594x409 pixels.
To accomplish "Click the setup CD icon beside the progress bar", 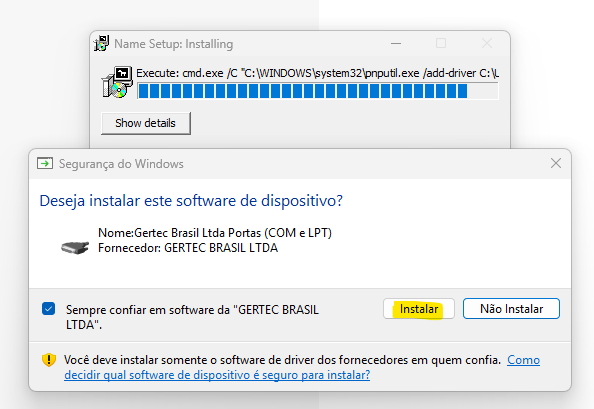I will point(117,82).
